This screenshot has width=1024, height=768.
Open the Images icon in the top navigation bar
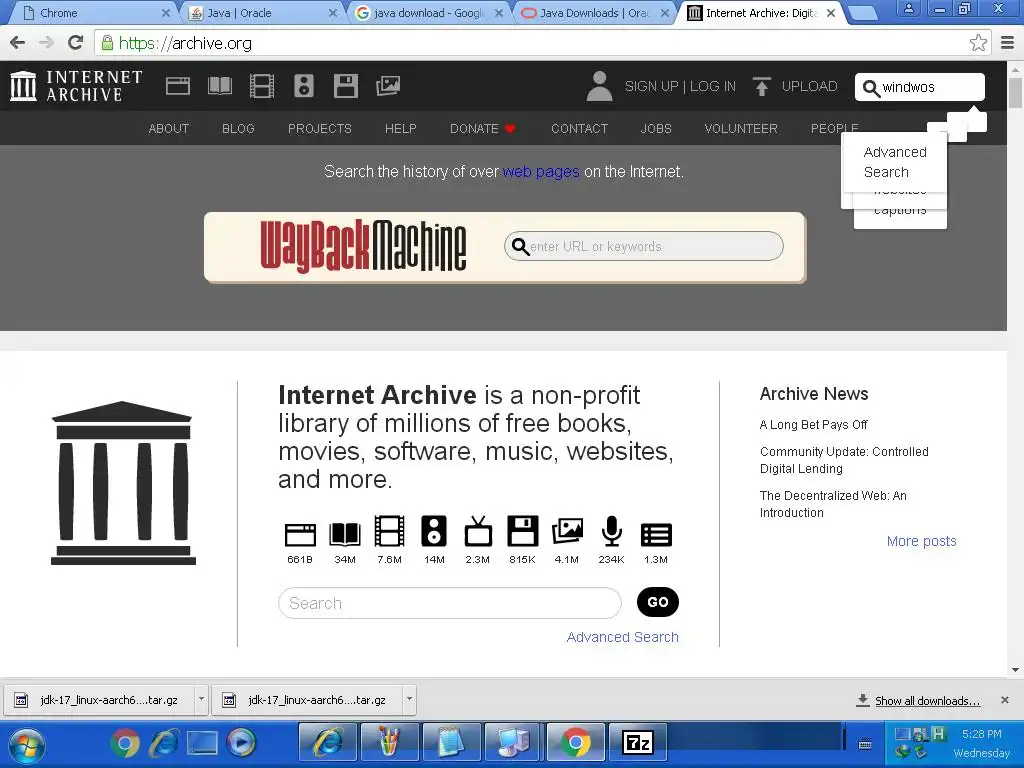388,86
